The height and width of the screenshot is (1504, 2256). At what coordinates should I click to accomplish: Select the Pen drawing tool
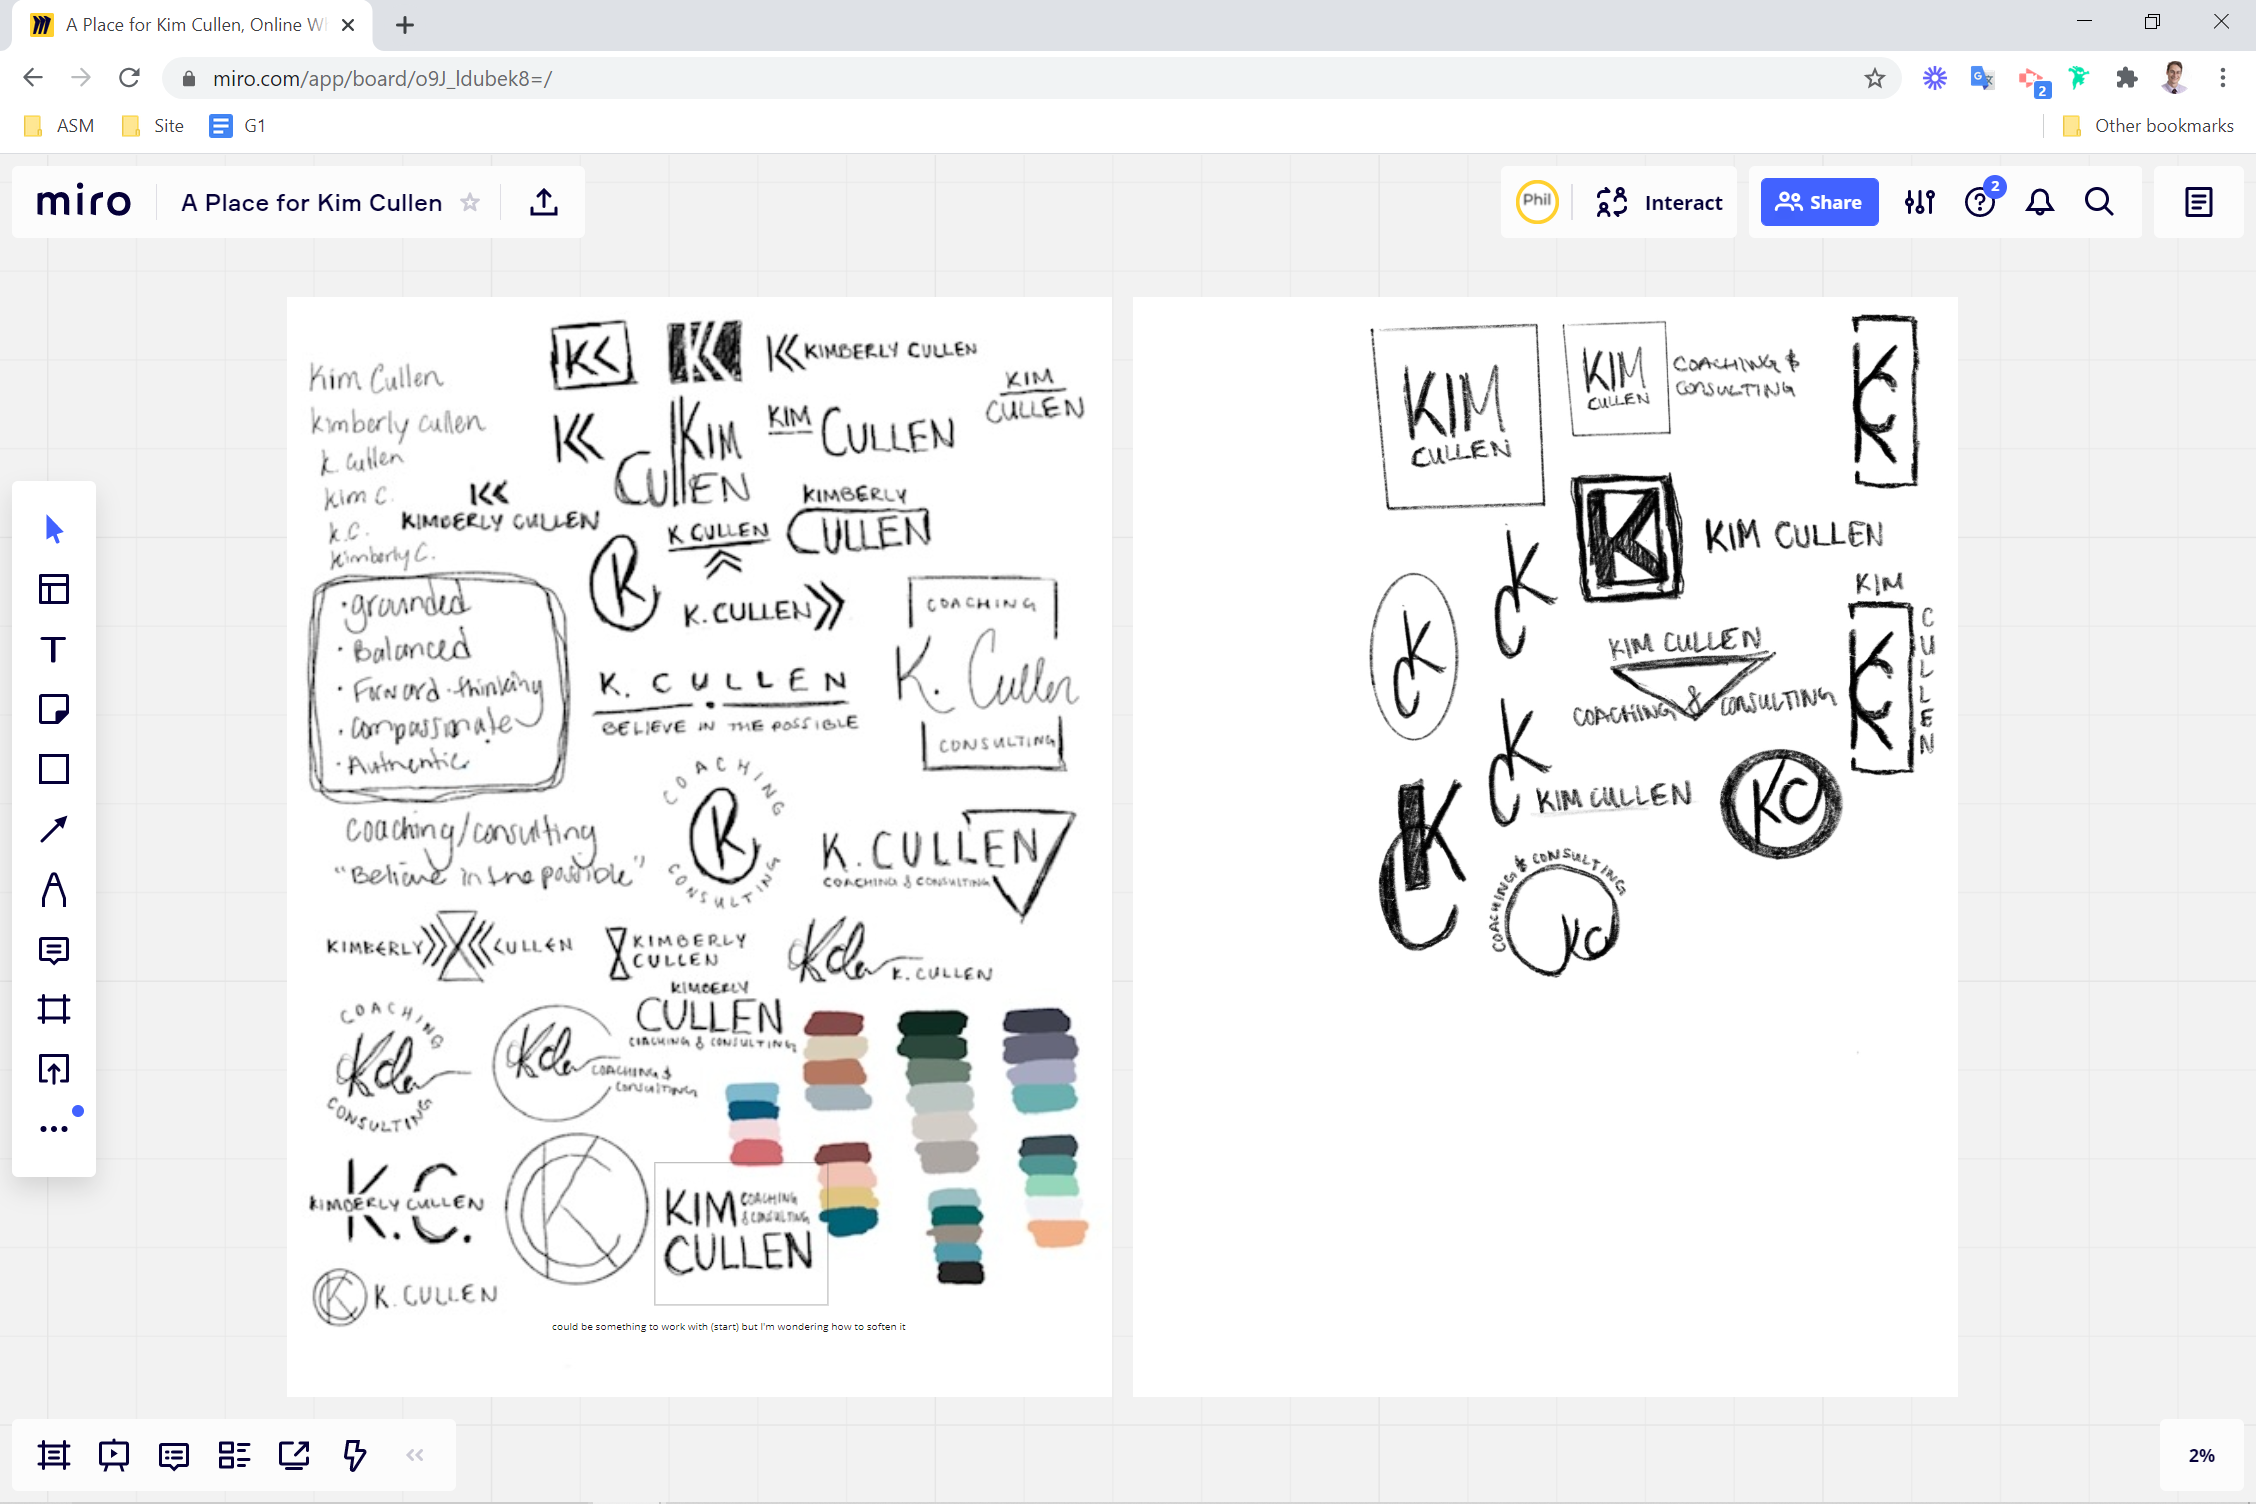tap(53, 889)
